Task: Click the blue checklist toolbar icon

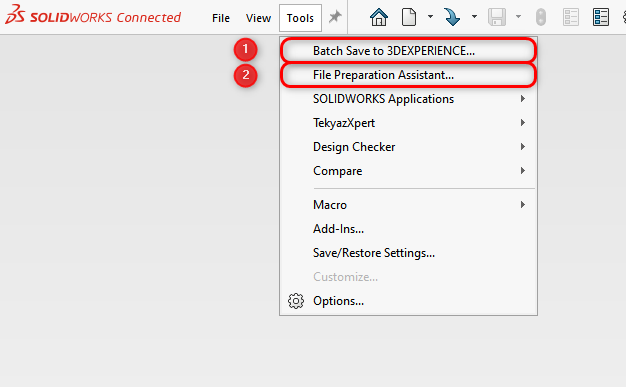Action: point(601,17)
